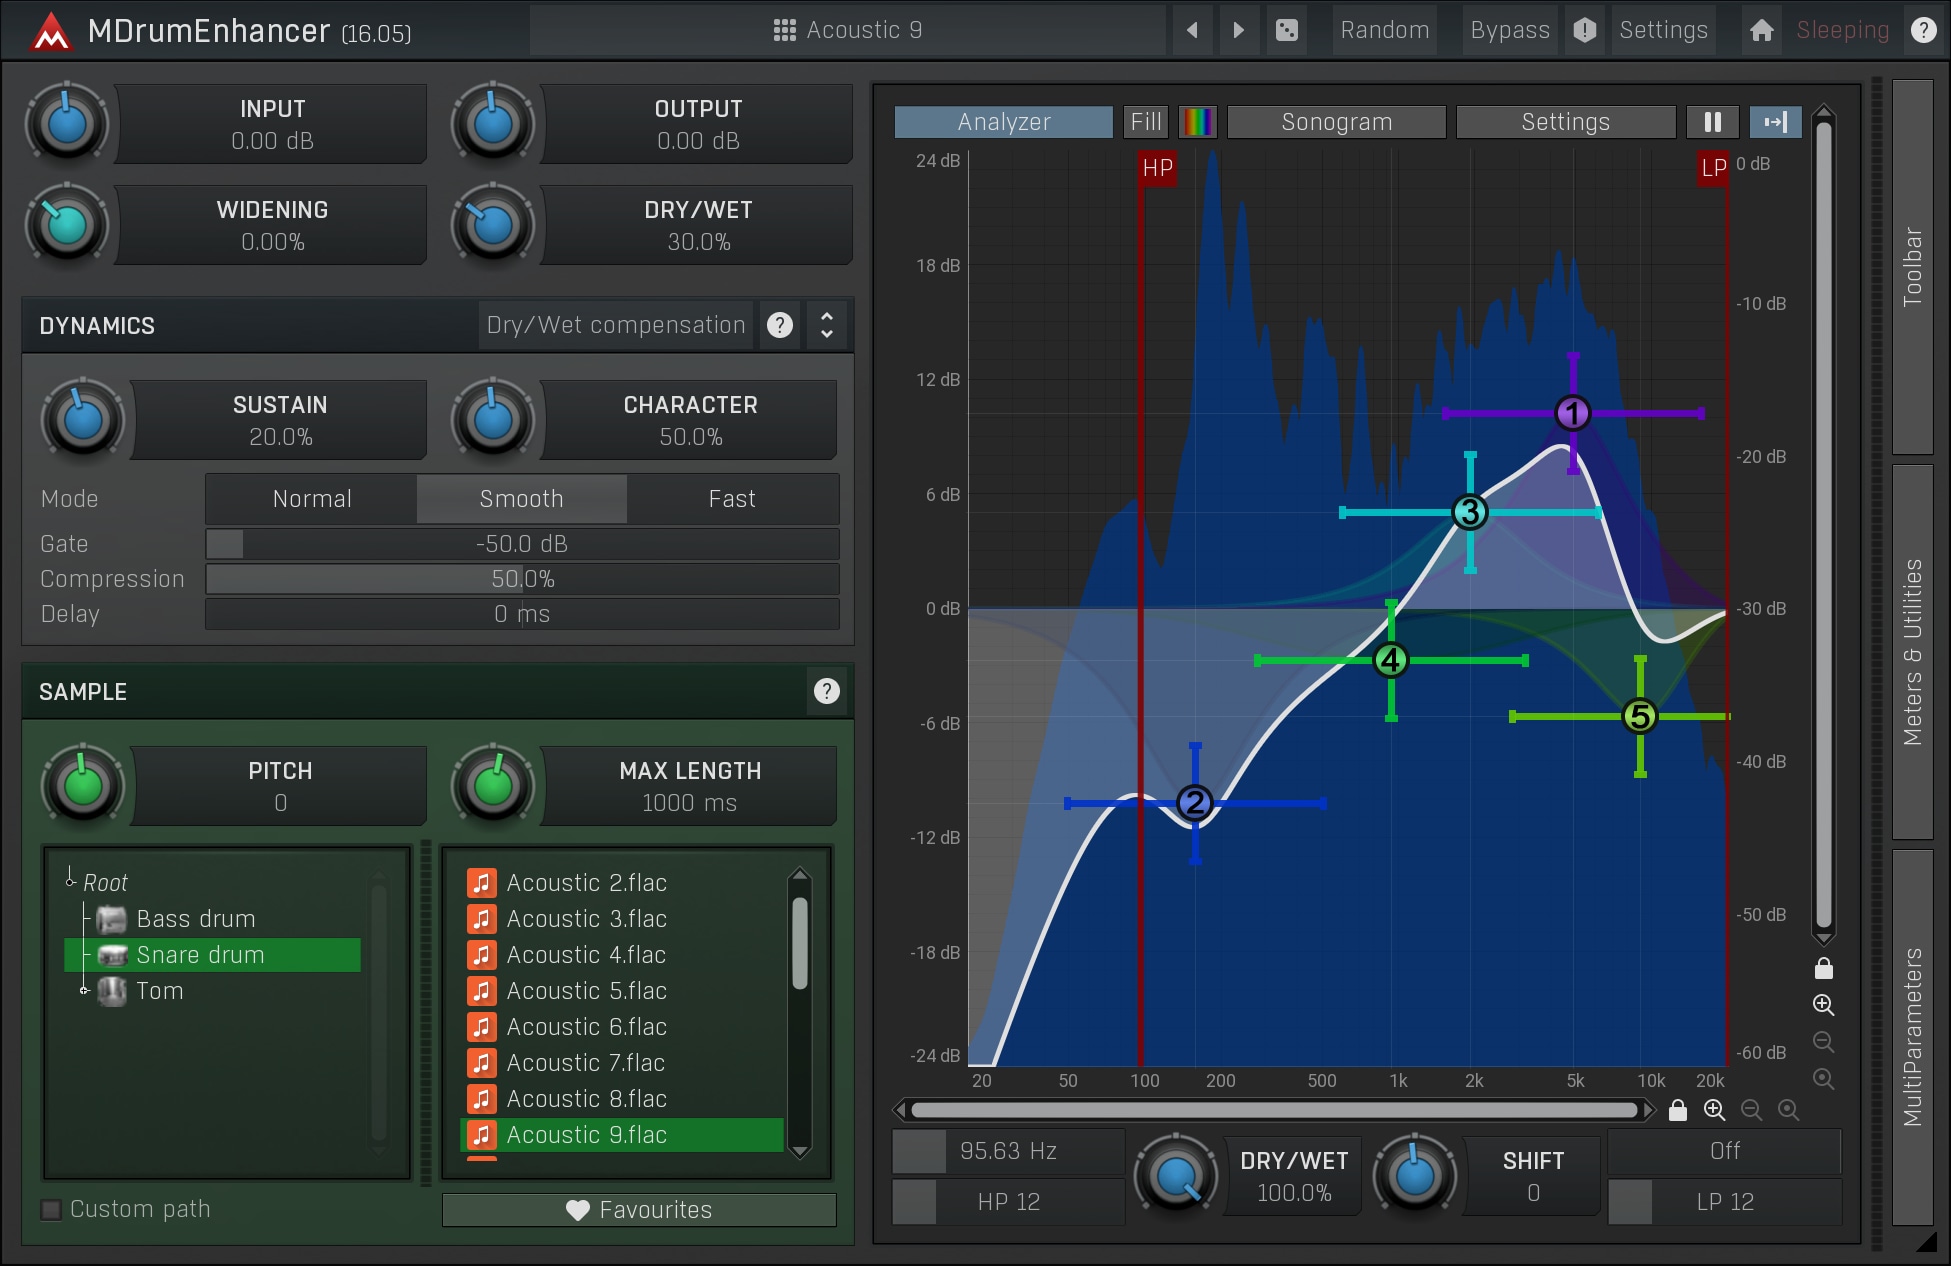Open Sample section help icon

click(x=827, y=691)
